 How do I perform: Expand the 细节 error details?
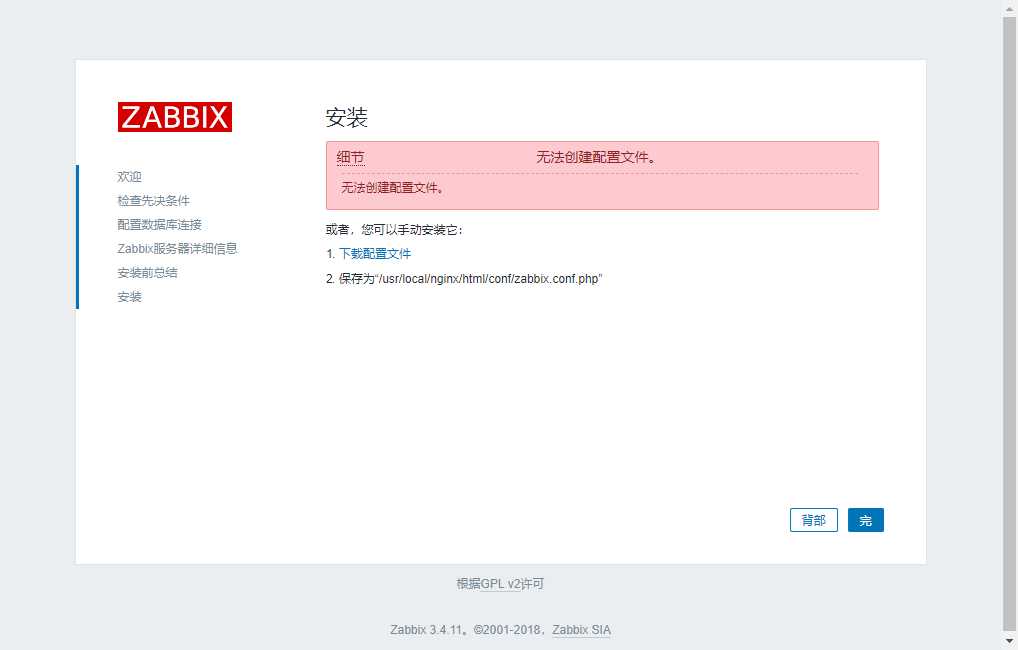(x=351, y=157)
